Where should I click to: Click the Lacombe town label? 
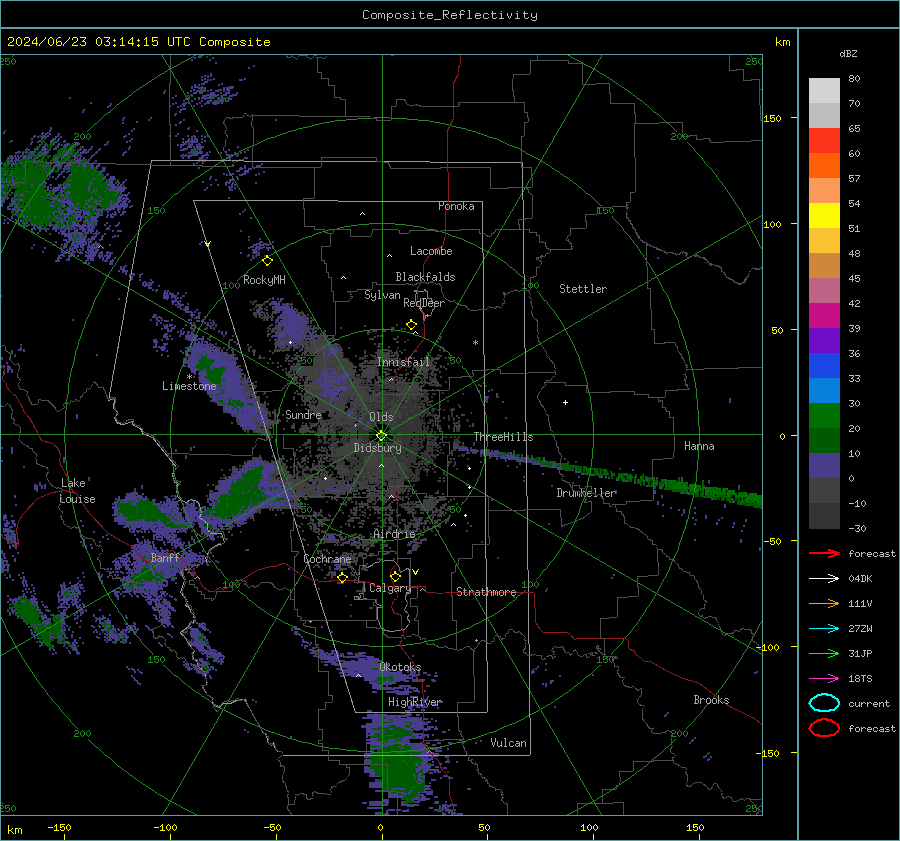[431, 251]
